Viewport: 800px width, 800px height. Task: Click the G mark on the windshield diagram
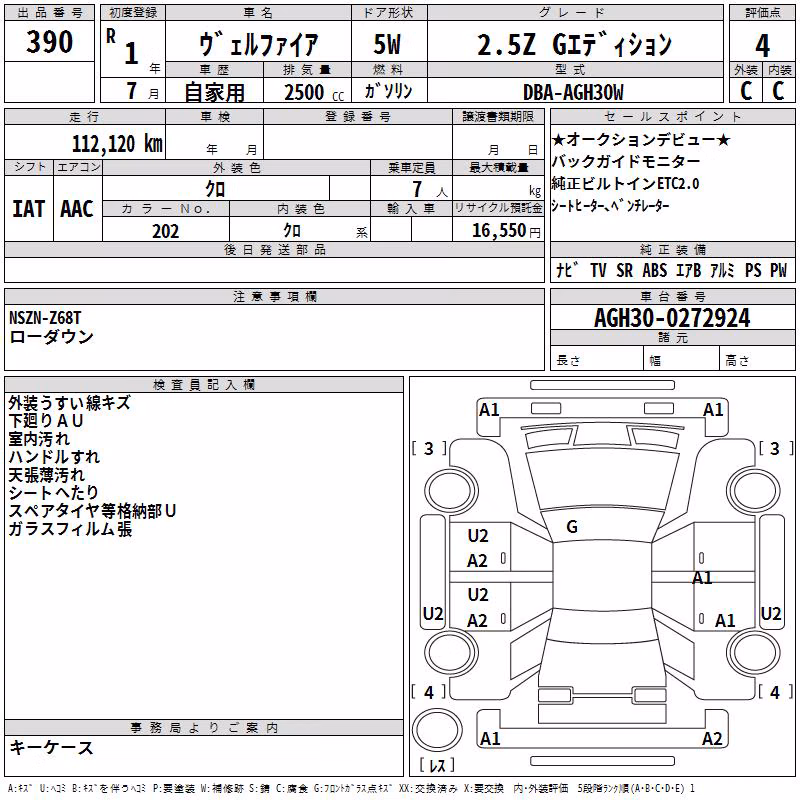click(x=572, y=527)
